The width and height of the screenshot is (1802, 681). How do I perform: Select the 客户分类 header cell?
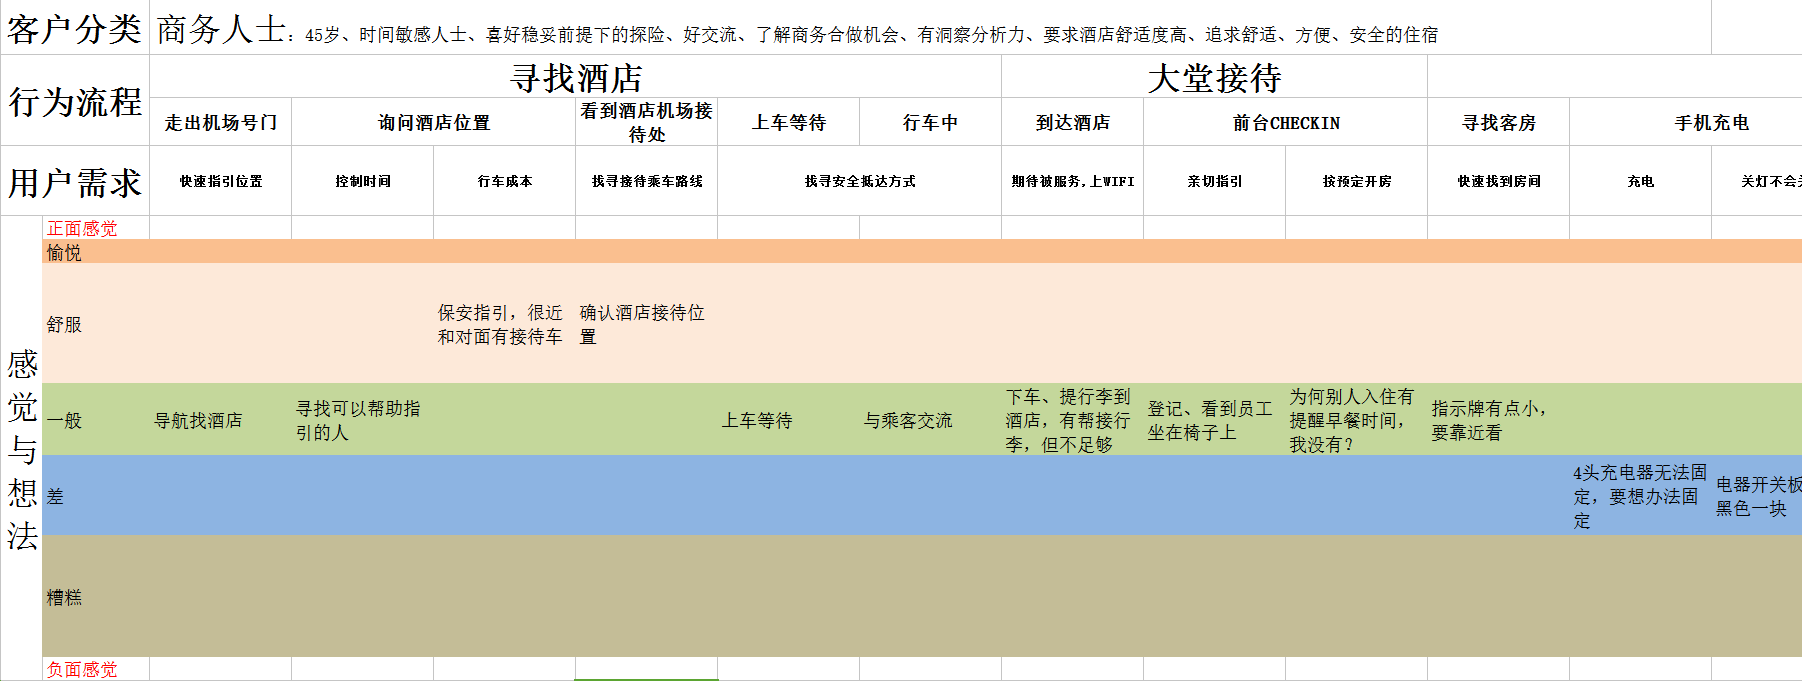click(75, 29)
